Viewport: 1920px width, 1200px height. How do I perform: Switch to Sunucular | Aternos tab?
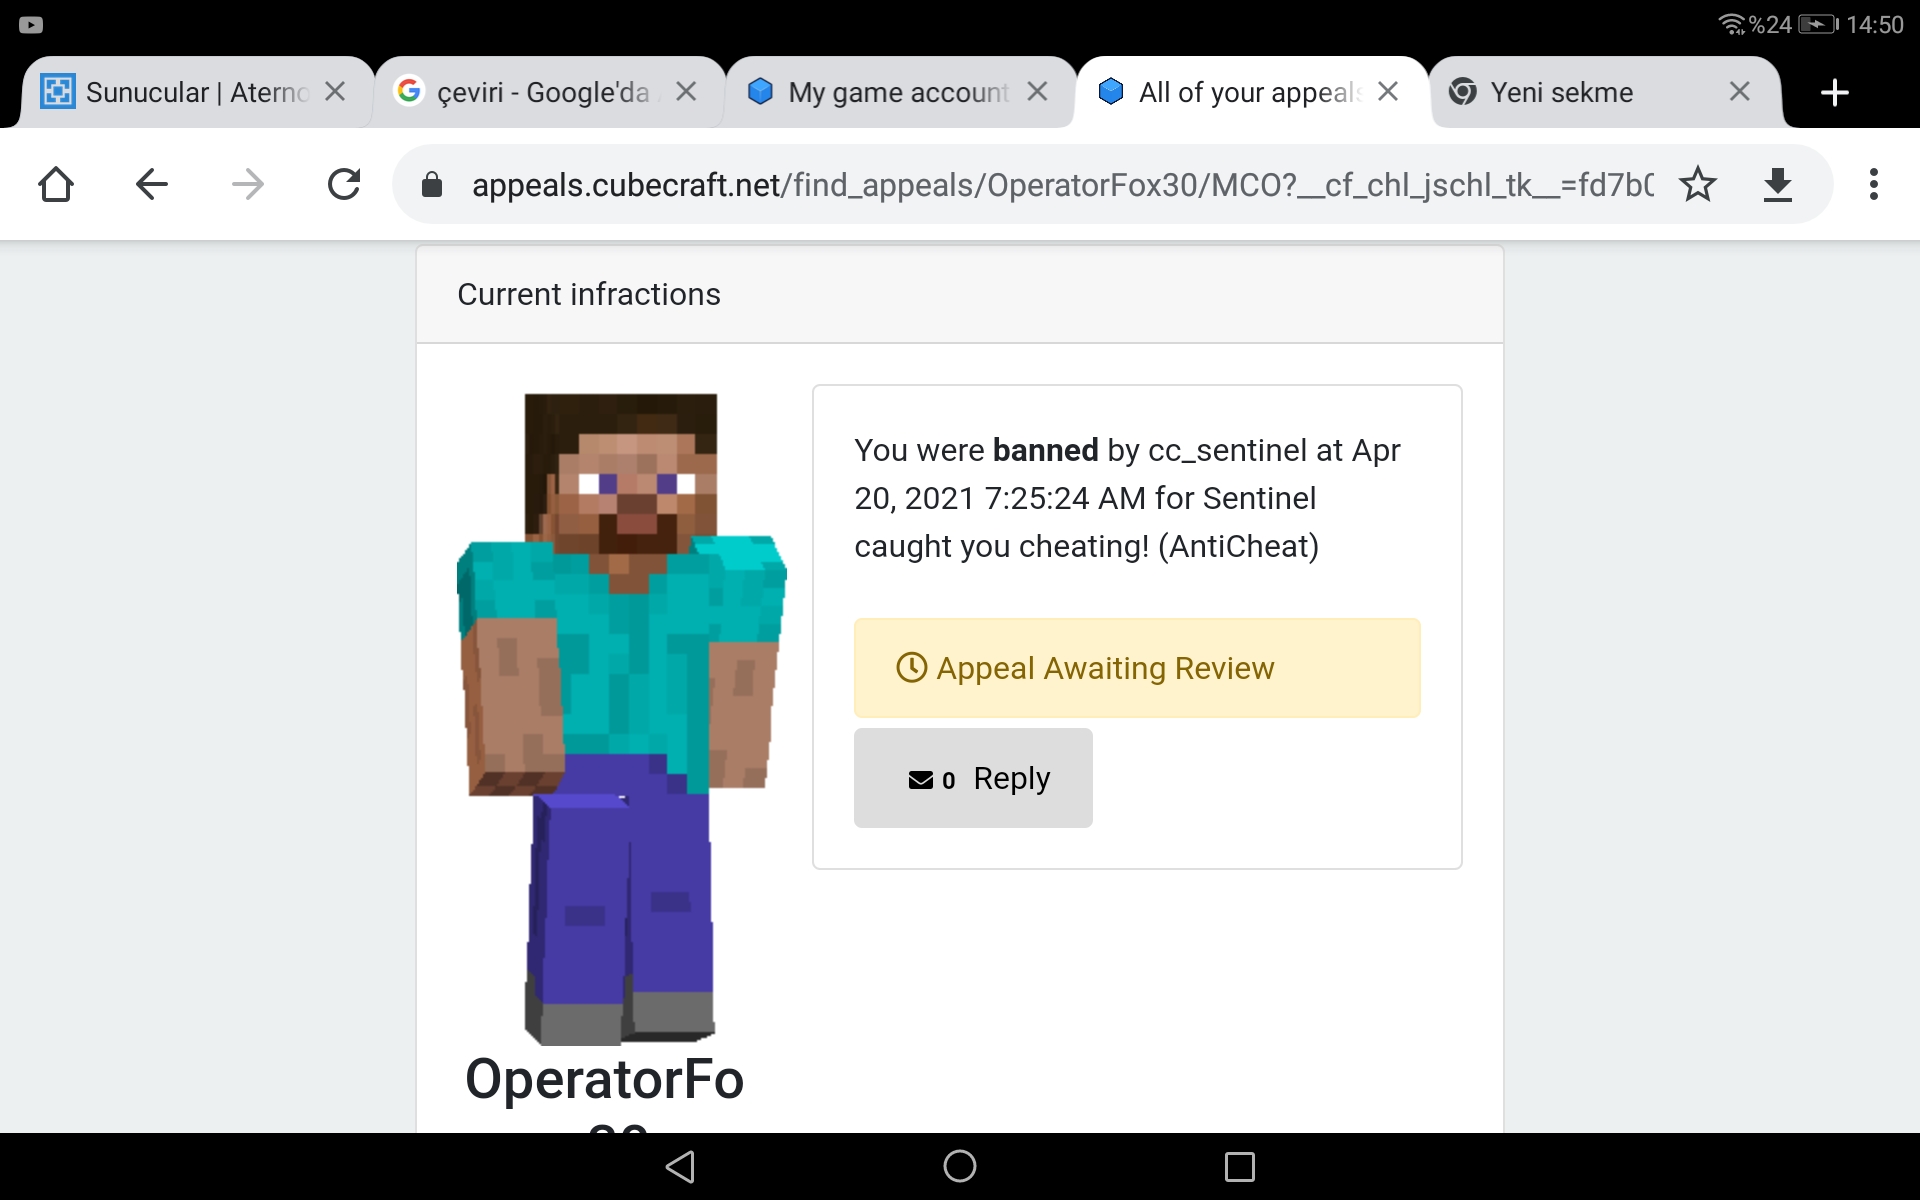pyautogui.click(x=175, y=92)
